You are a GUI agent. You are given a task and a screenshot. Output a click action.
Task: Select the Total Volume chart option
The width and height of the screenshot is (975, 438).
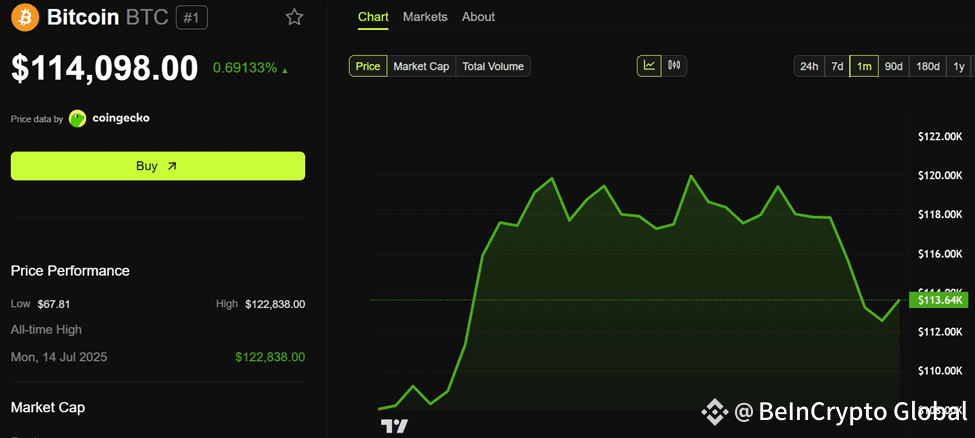(x=493, y=66)
